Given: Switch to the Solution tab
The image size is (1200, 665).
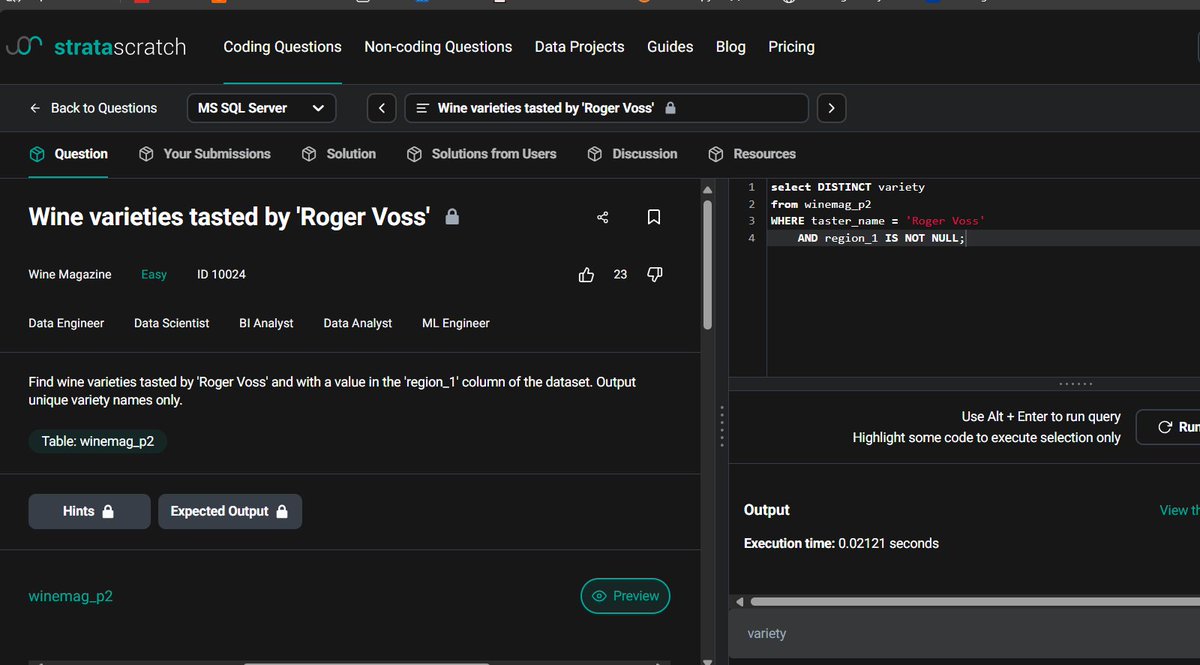Looking at the screenshot, I should (x=338, y=154).
